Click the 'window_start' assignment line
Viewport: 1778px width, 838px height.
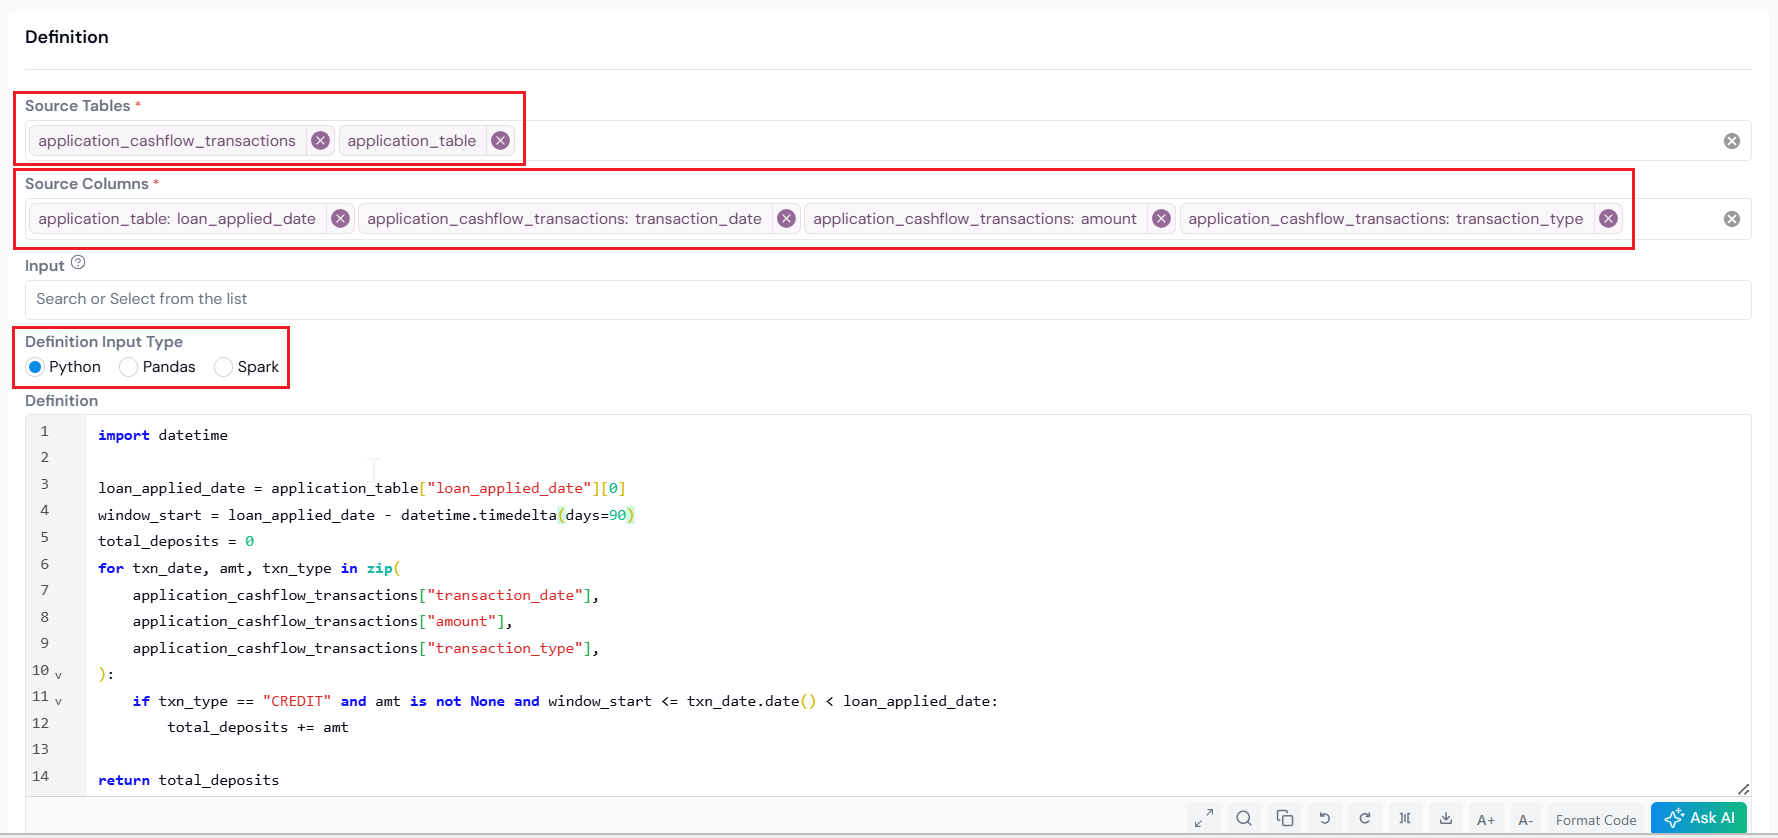coord(367,515)
